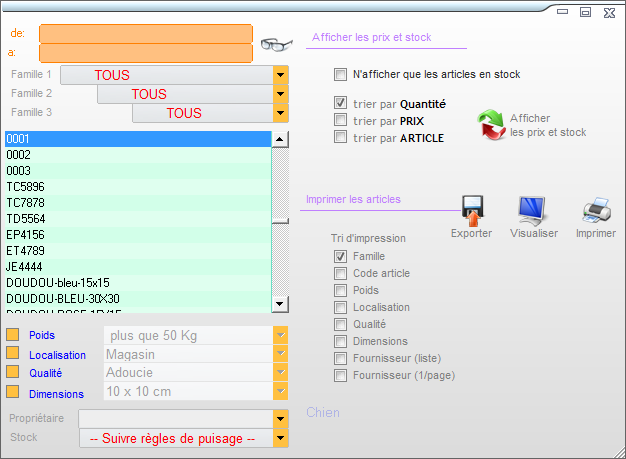Toggle the orange square beside Dimensions
626x459 pixels.
(13, 392)
